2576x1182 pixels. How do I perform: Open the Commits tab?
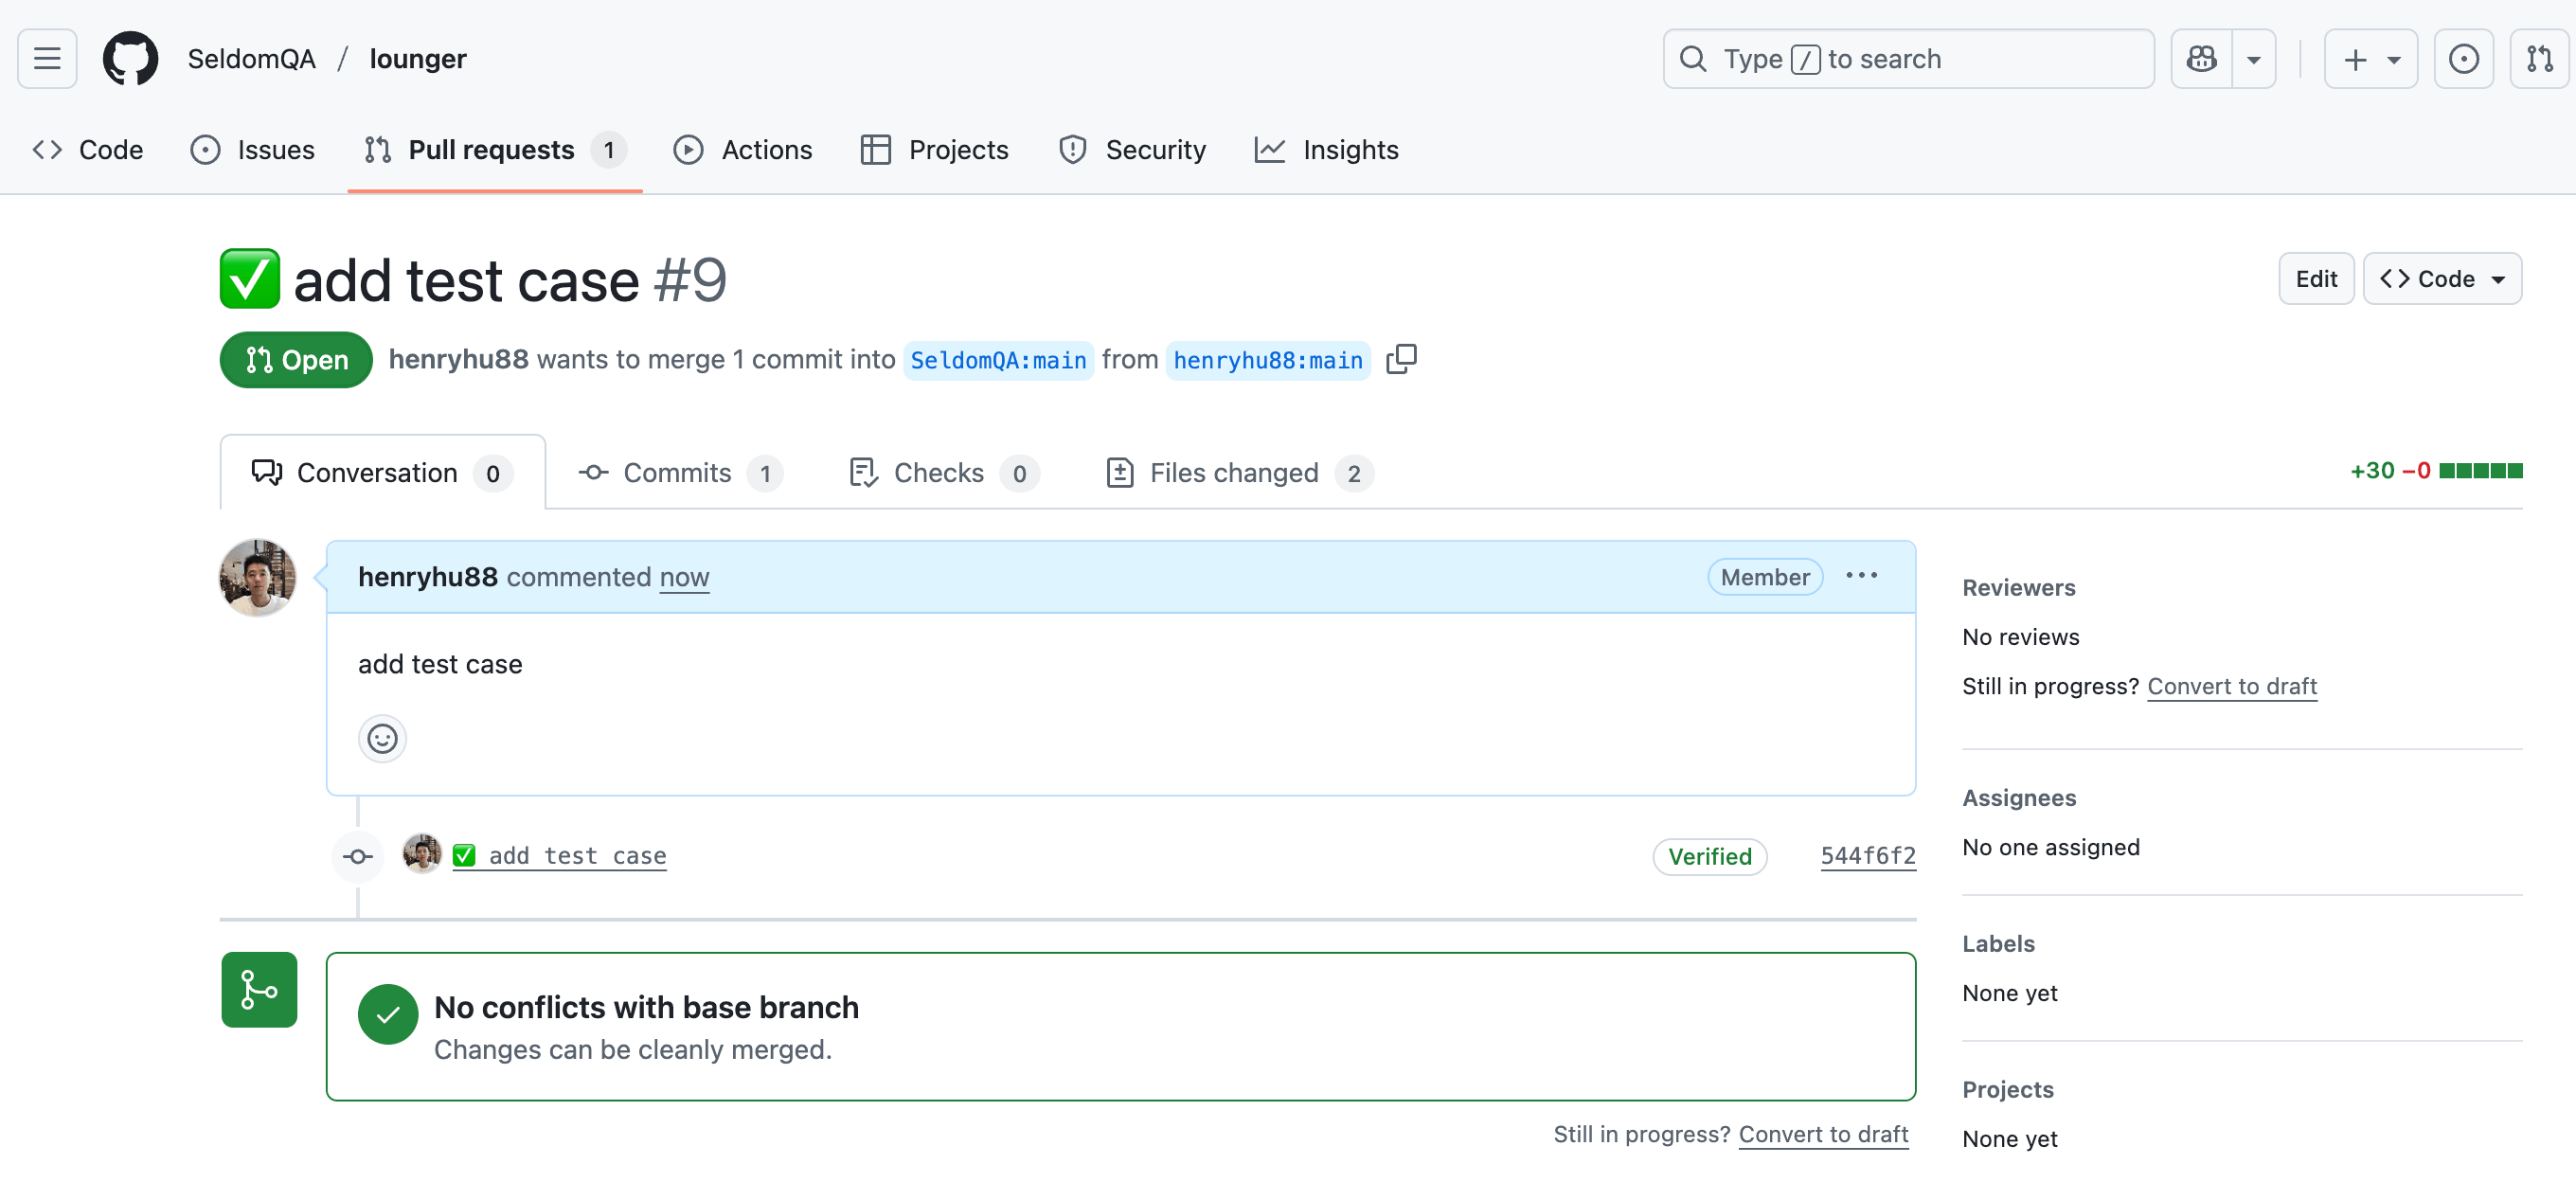[x=679, y=473]
